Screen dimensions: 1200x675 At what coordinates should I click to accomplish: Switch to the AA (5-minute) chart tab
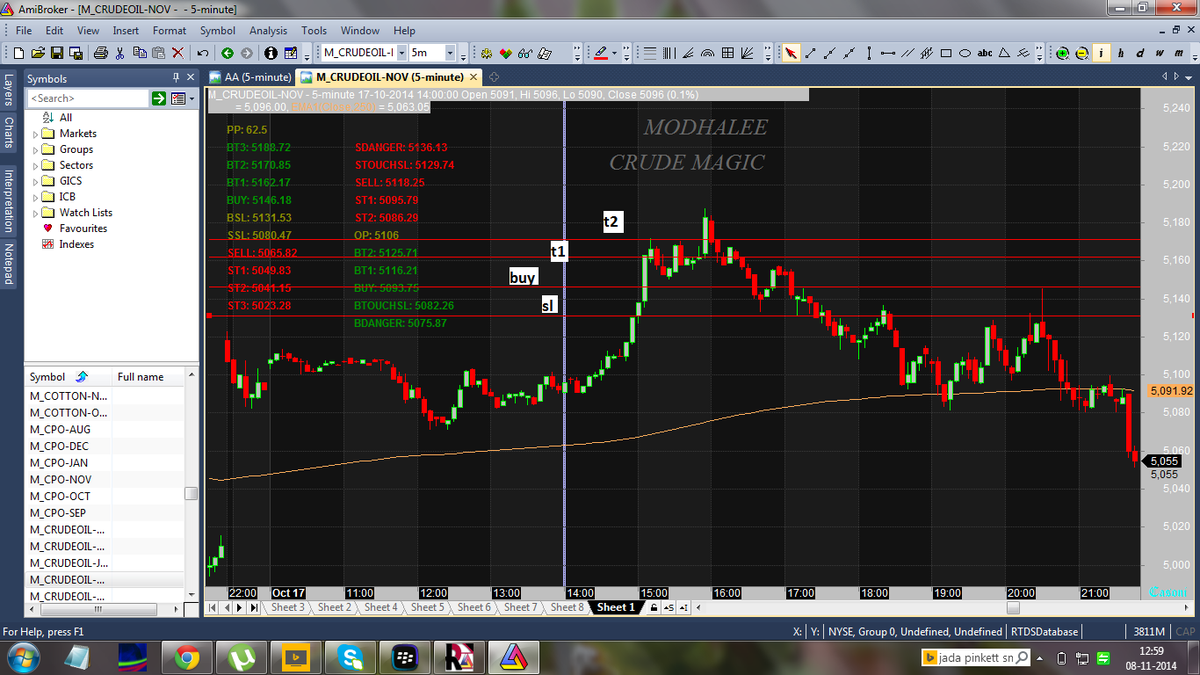pos(249,77)
